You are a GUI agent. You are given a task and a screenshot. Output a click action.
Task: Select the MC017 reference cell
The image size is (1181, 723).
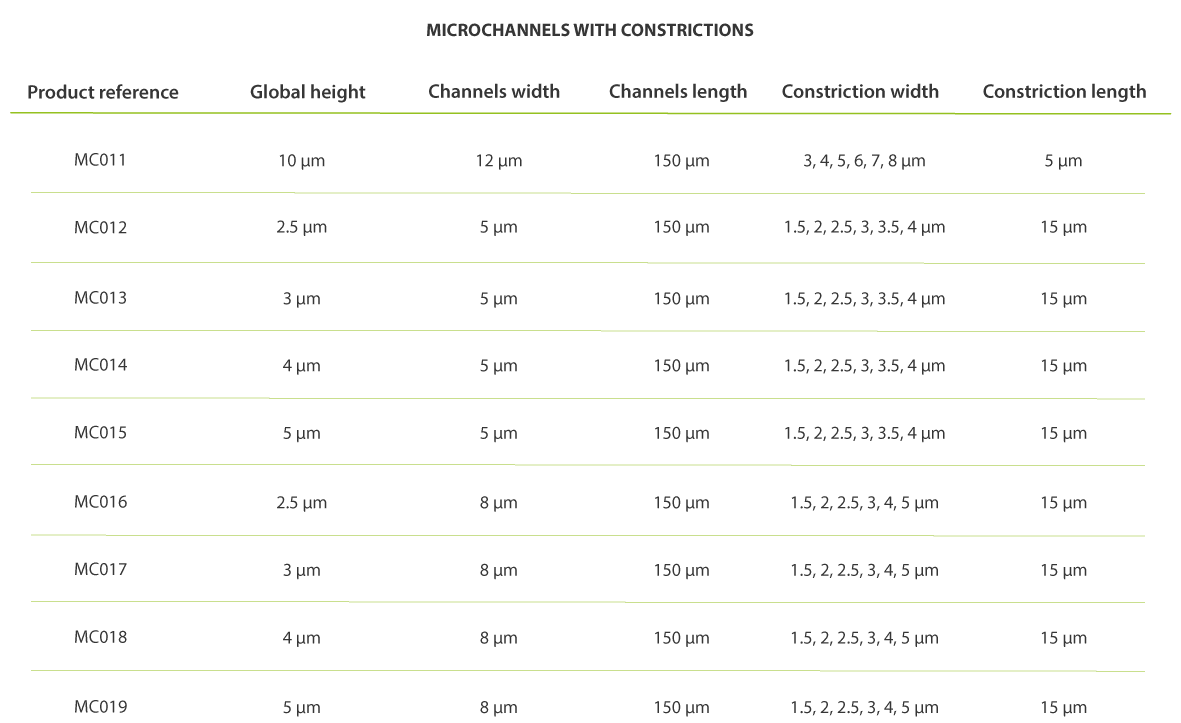pyautogui.click(x=100, y=570)
